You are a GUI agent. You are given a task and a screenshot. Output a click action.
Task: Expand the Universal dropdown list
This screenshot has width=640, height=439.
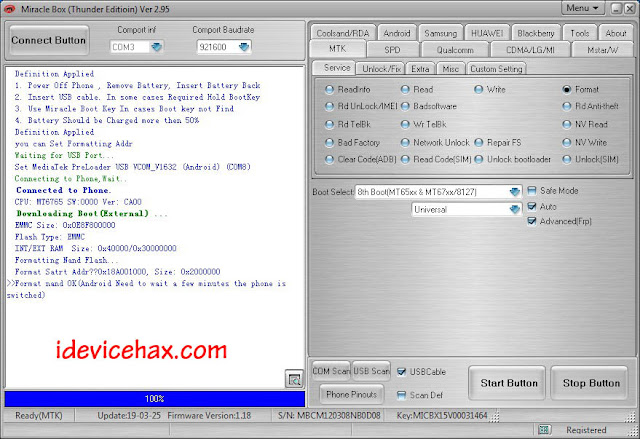[515, 209]
